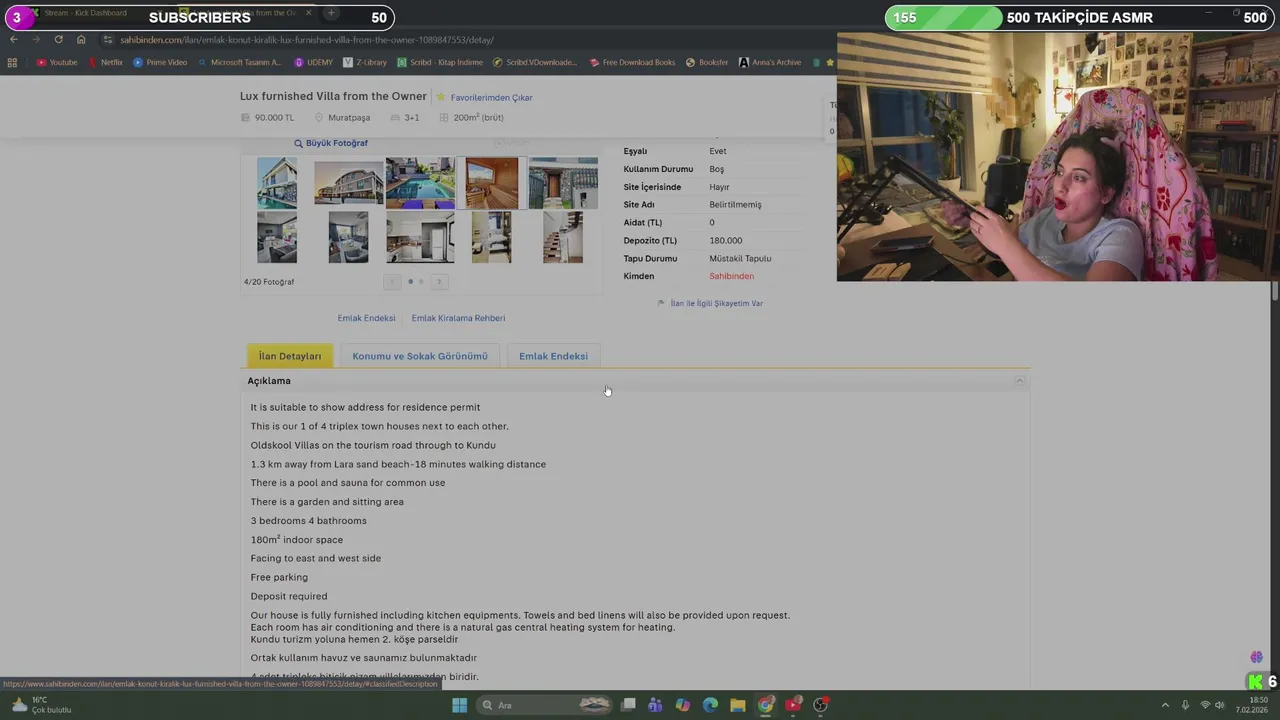Reload the sahibinden page
This screenshot has width=1280, height=720.
(58, 39)
